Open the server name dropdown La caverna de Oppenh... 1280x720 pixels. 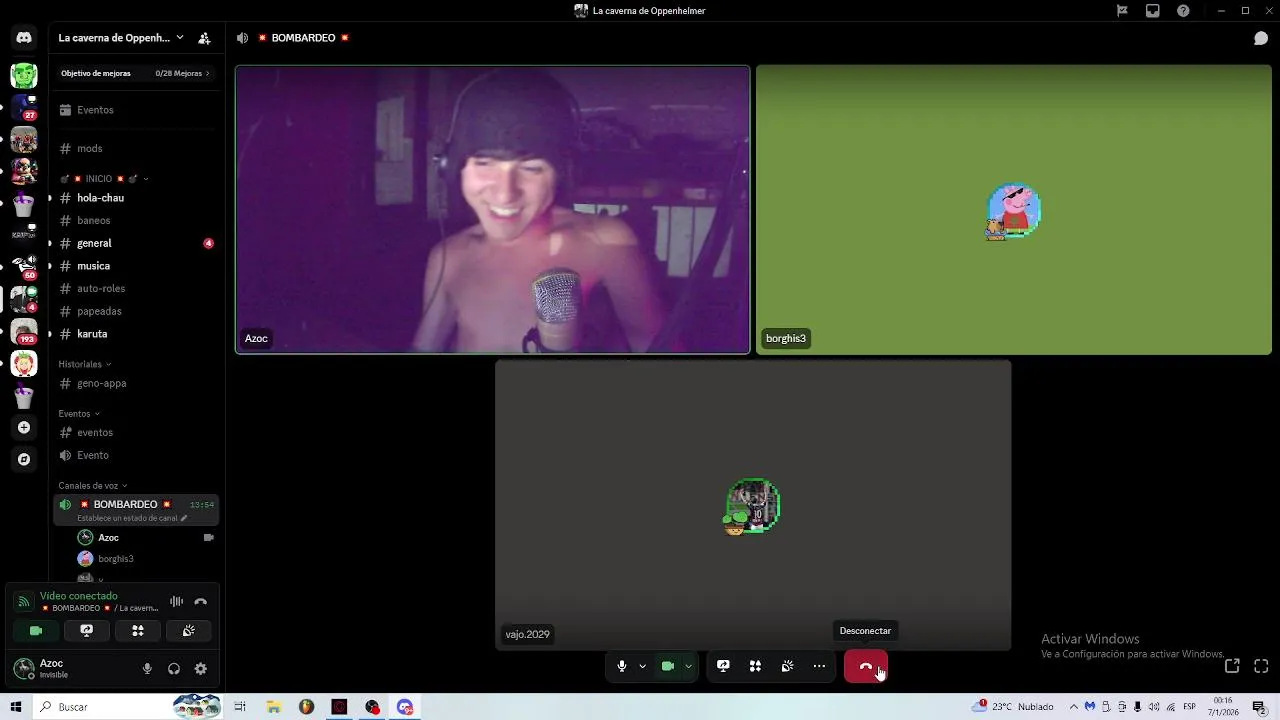[121, 38]
